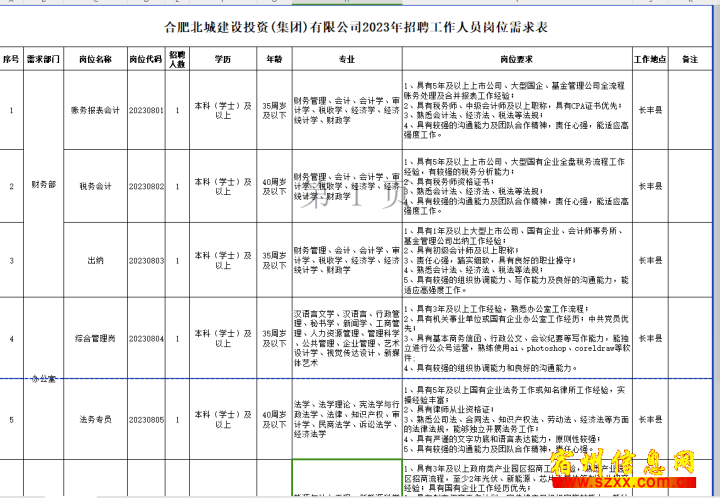The image size is (720, 498).
Task: Click 长丰县 location in row 1
Action: tap(650, 110)
